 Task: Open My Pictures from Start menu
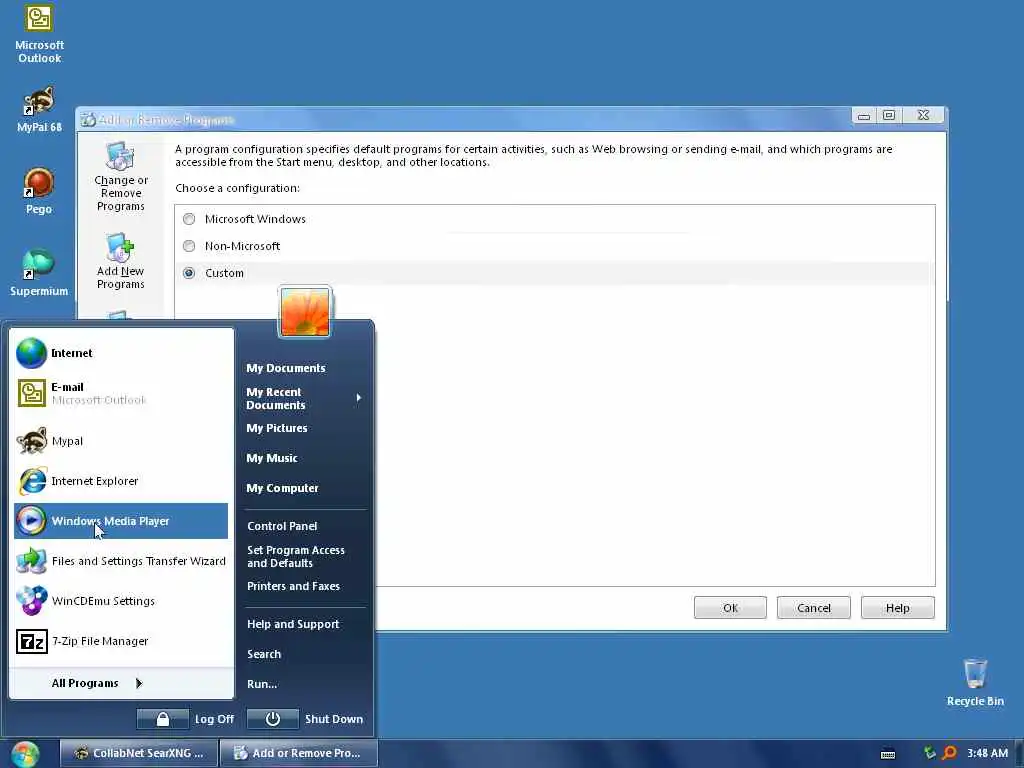277,428
